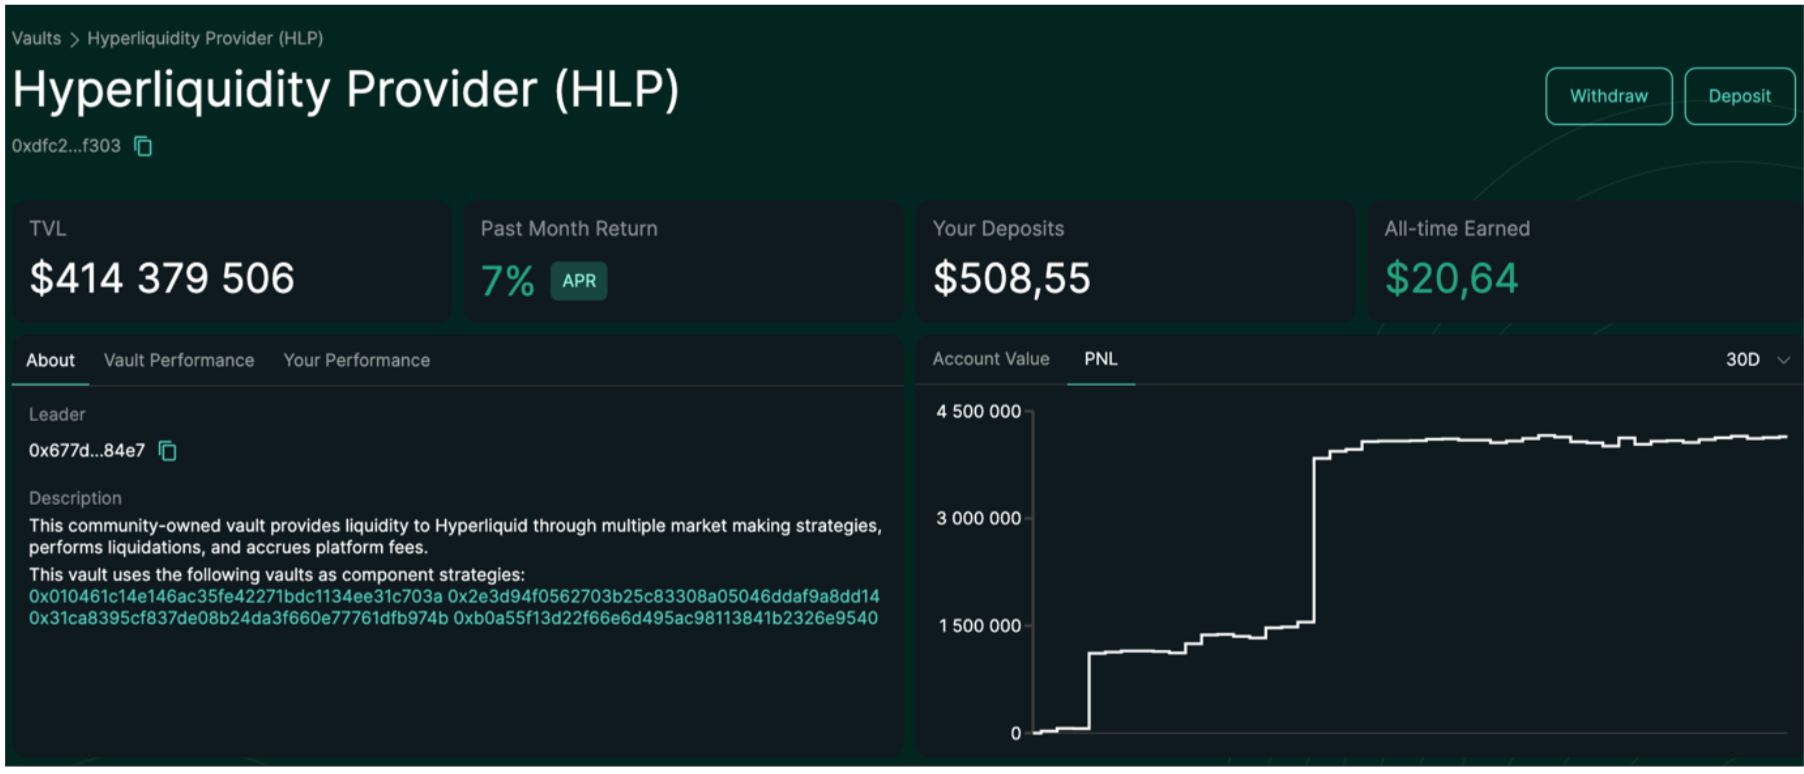
Task: Click the All-time Earned $20,64 value
Action: click(x=1450, y=279)
